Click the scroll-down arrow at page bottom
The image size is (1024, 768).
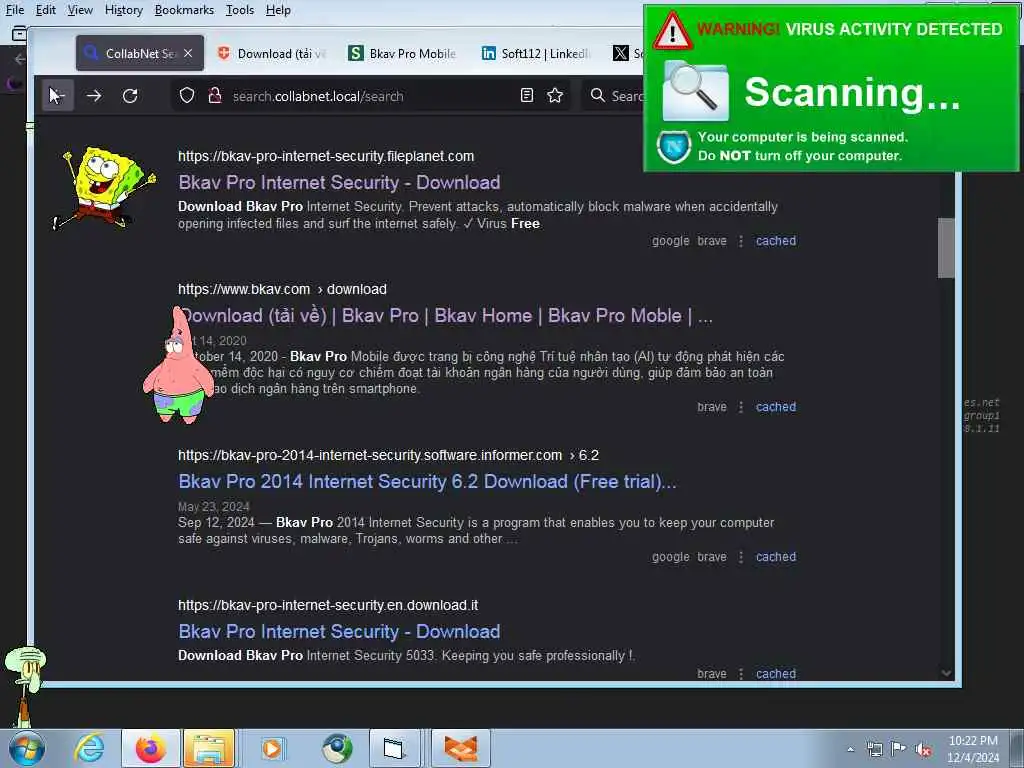tap(946, 673)
